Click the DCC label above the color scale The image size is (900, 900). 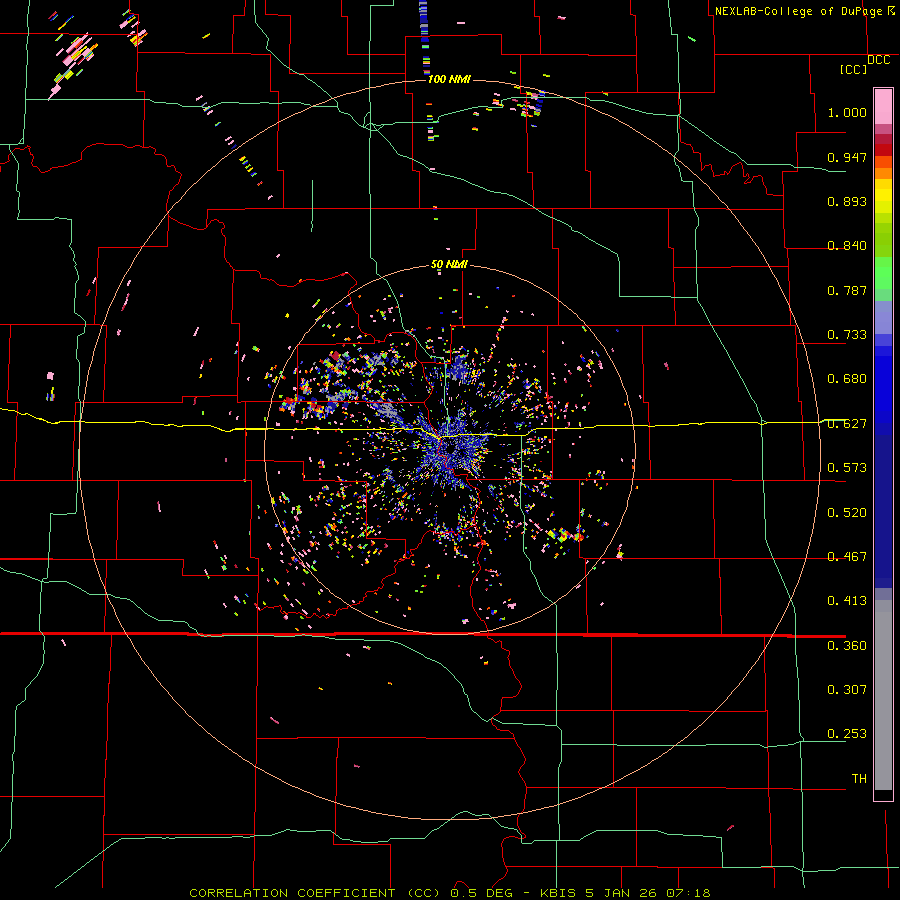click(879, 60)
